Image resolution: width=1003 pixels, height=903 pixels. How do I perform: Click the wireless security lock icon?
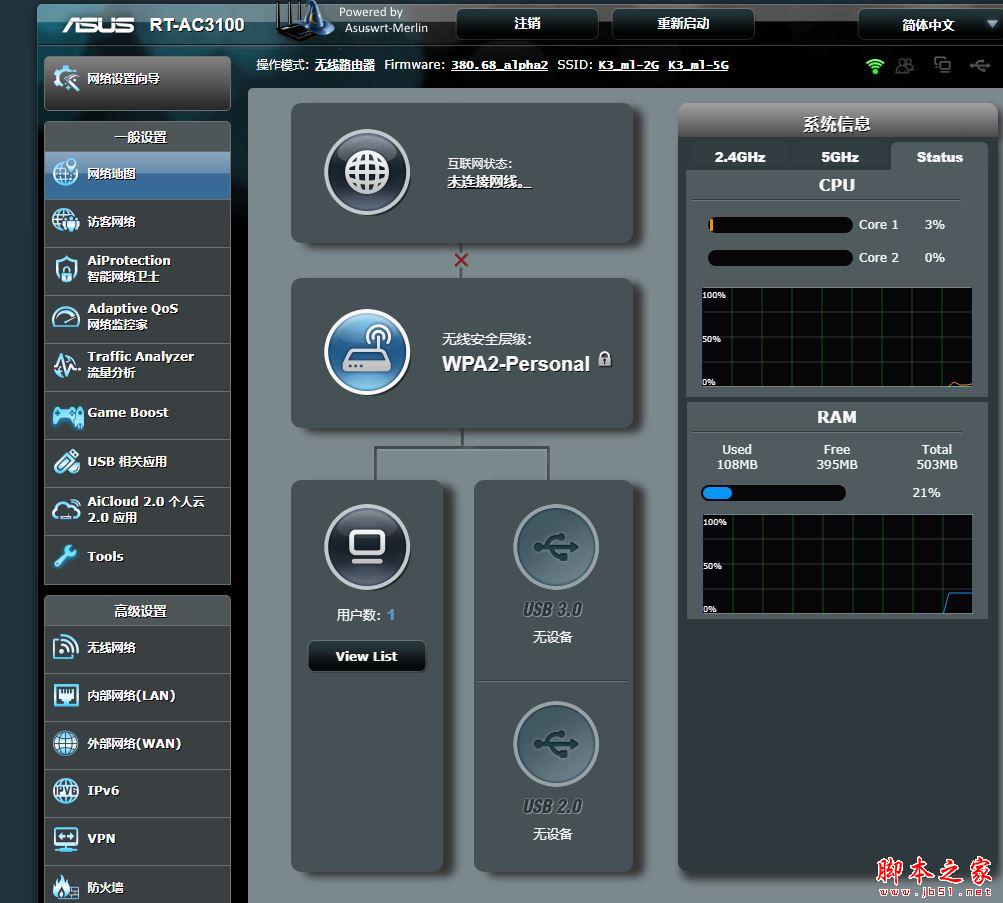coord(604,359)
